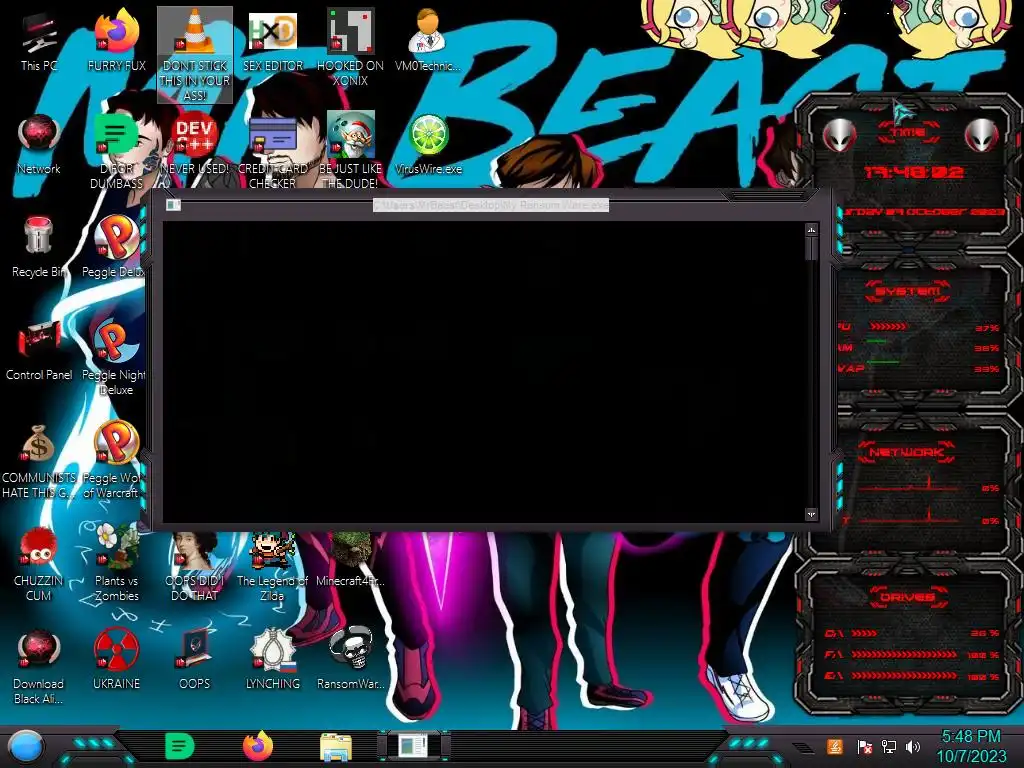Open the OOPS DID I DO THAT shortcut

(x=195, y=567)
